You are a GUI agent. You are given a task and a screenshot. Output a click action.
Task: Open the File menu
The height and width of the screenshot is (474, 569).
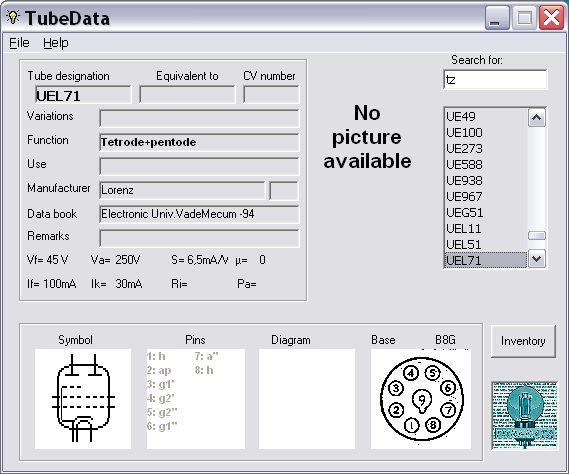(19, 43)
